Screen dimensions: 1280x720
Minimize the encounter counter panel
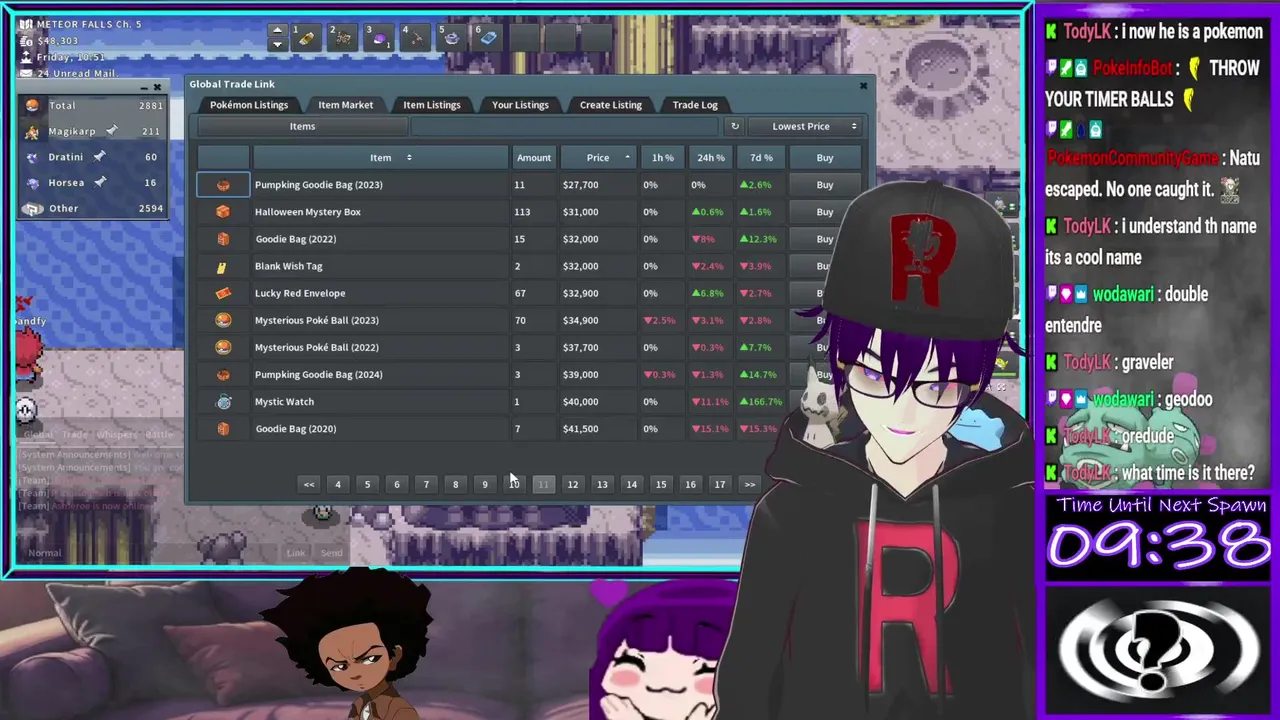pos(144,88)
